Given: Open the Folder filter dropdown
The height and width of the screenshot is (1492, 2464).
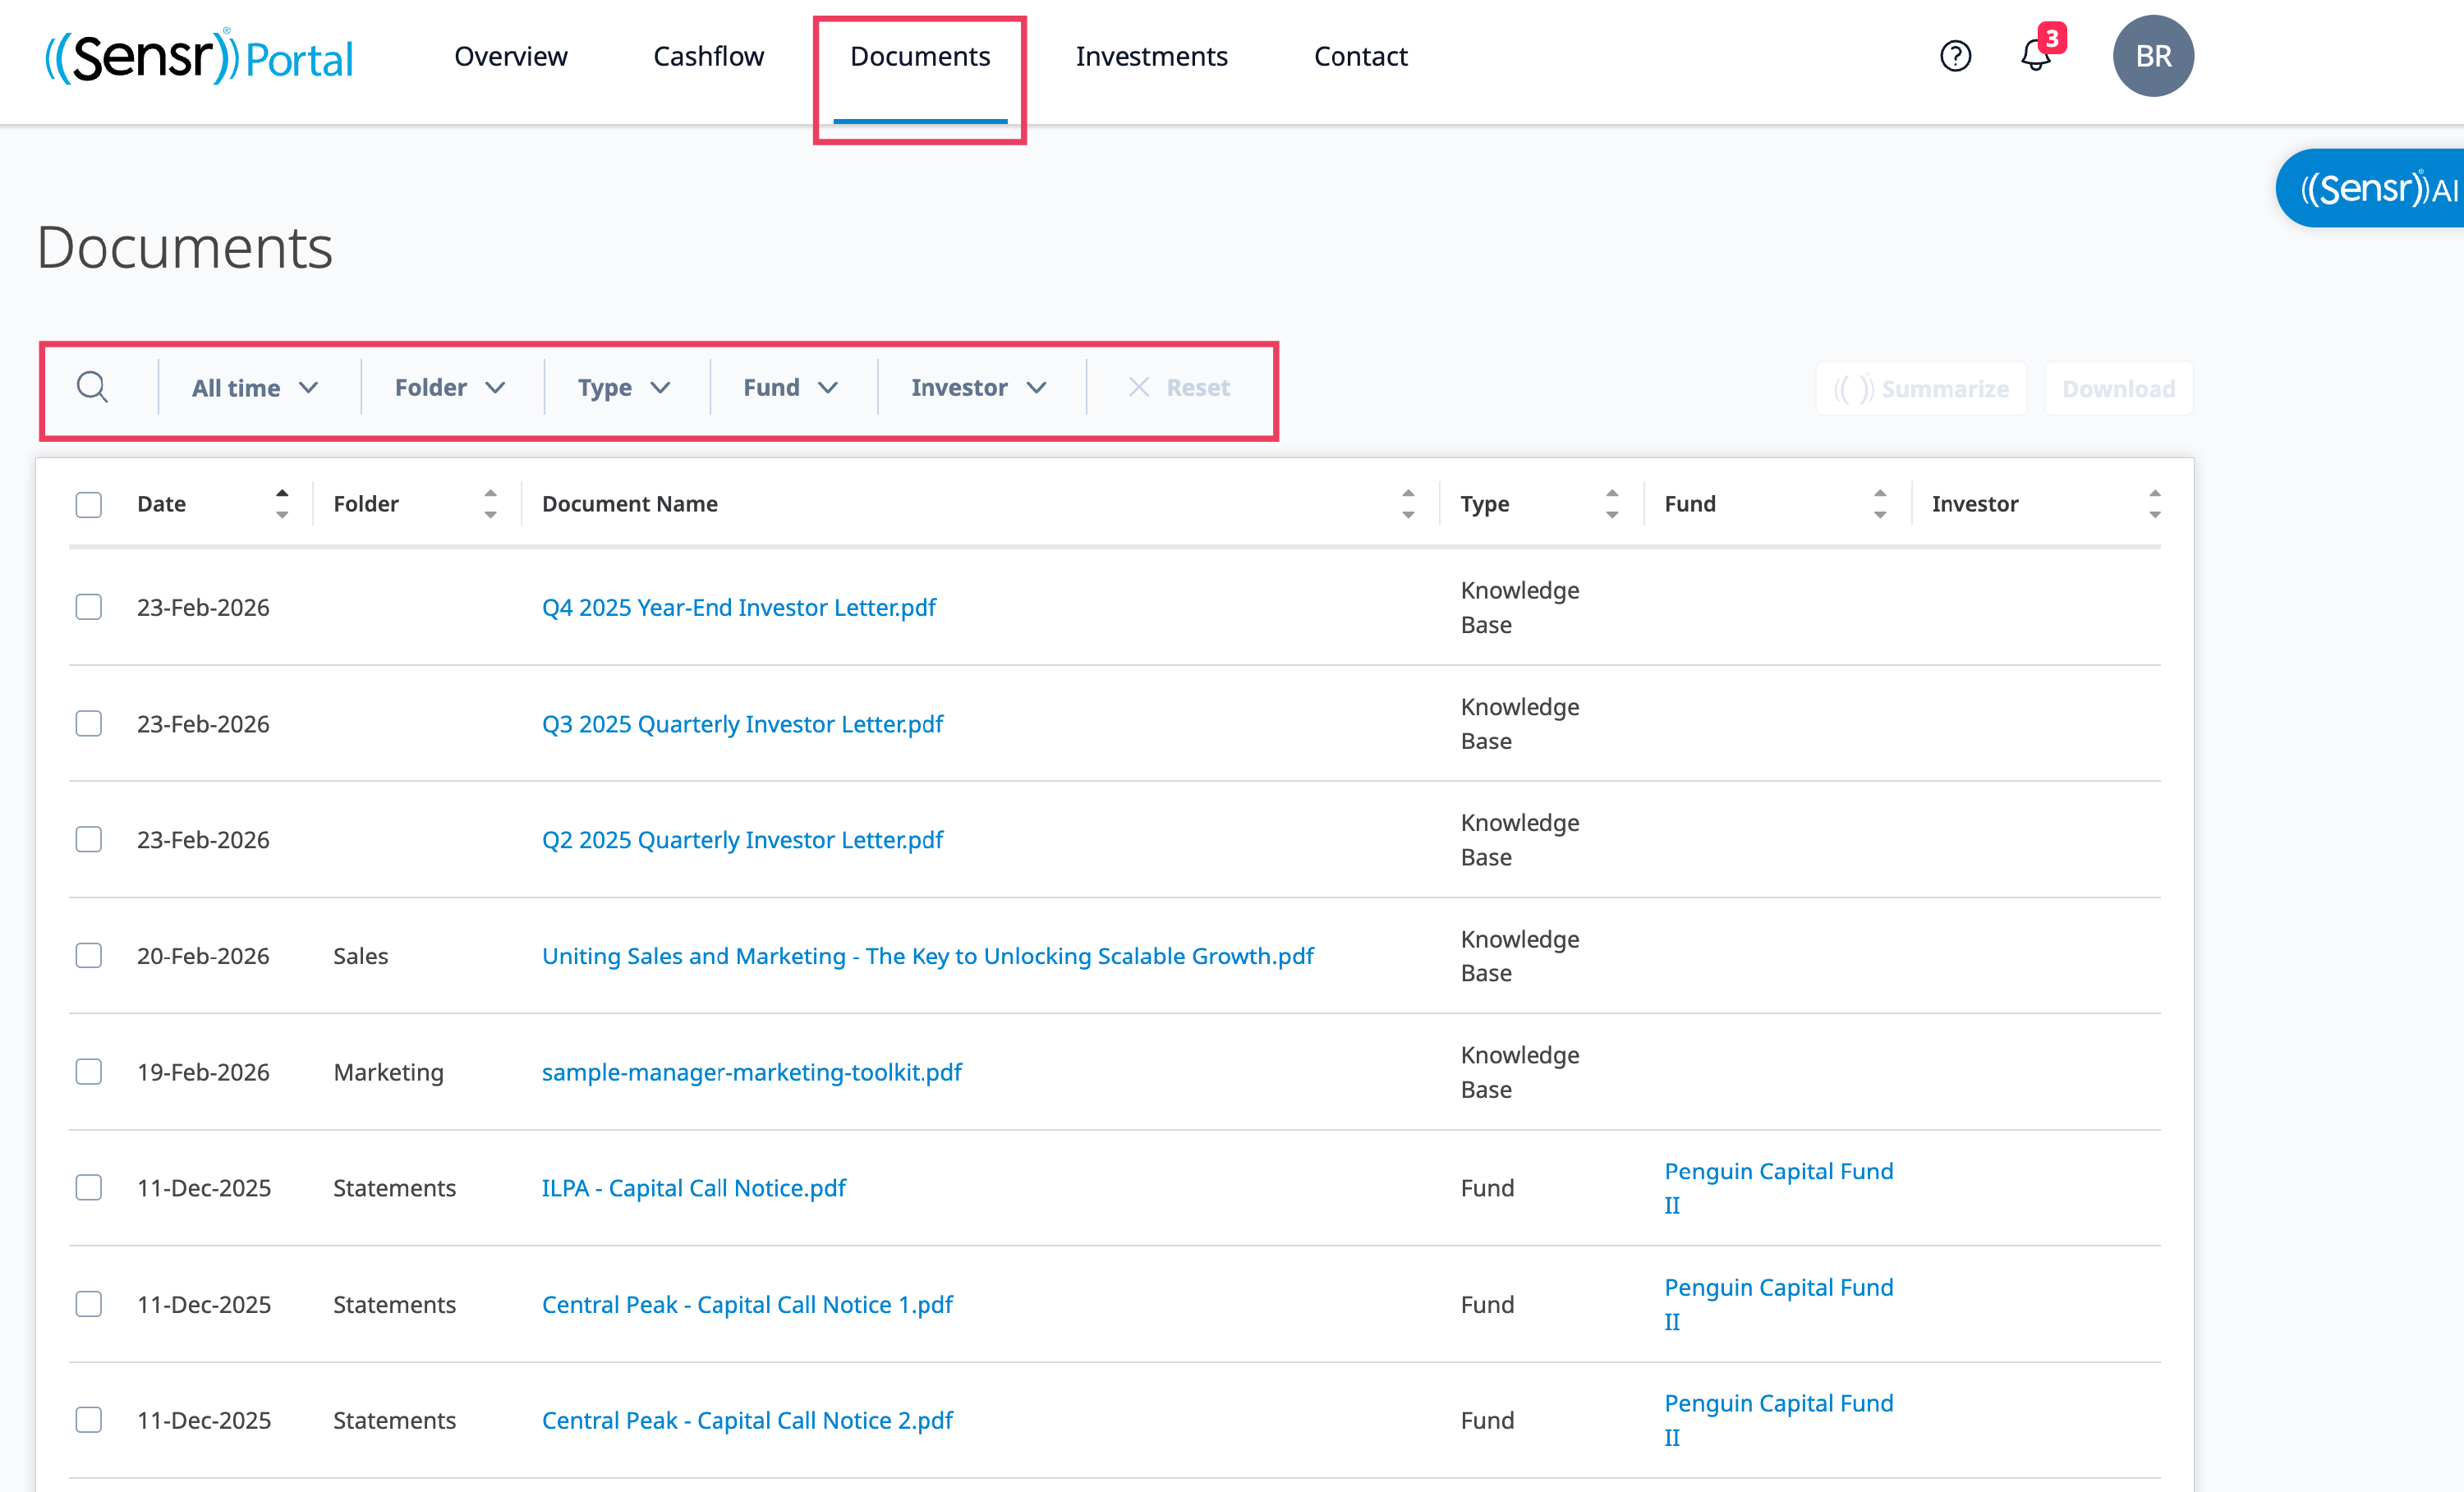Looking at the screenshot, I should click(x=449, y=388).
